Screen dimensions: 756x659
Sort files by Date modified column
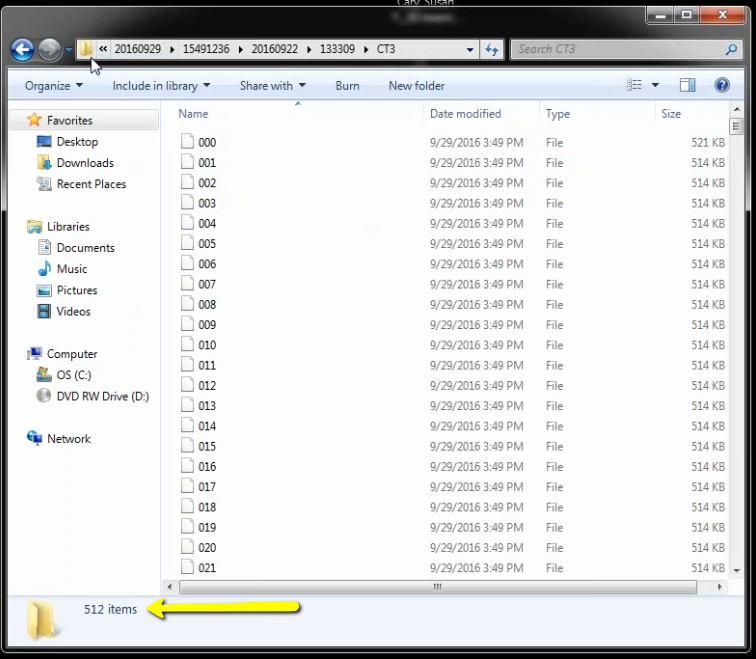465,114
